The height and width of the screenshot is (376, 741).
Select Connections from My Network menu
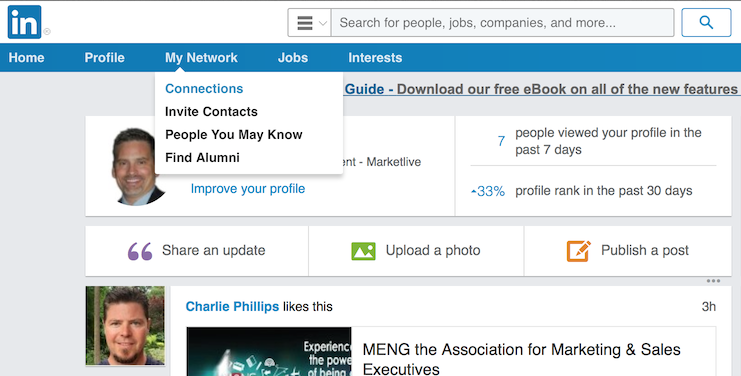[204, 88]
